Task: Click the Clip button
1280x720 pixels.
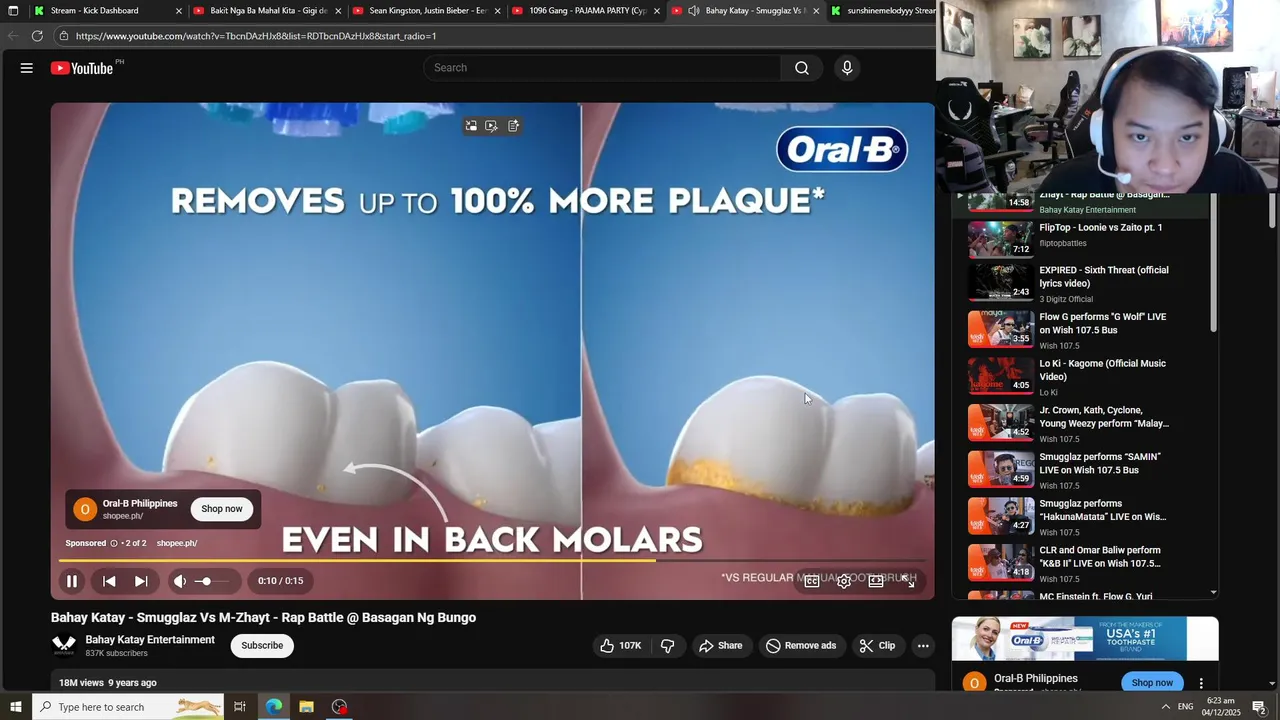Action: point(878,646)
